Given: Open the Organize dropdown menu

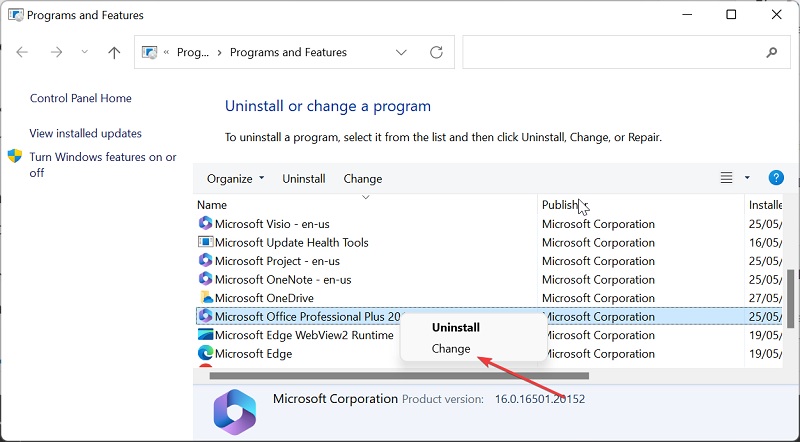Looking at the screenshot, I should tap(235, 179).
